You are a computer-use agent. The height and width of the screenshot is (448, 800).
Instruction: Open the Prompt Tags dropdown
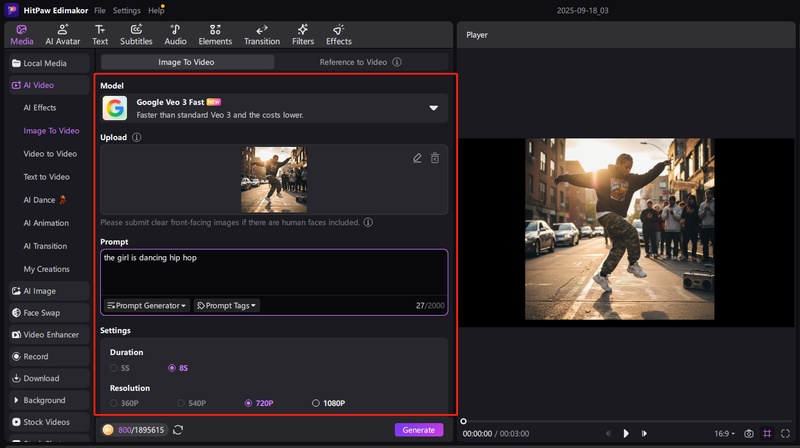[x=227, y=306]
